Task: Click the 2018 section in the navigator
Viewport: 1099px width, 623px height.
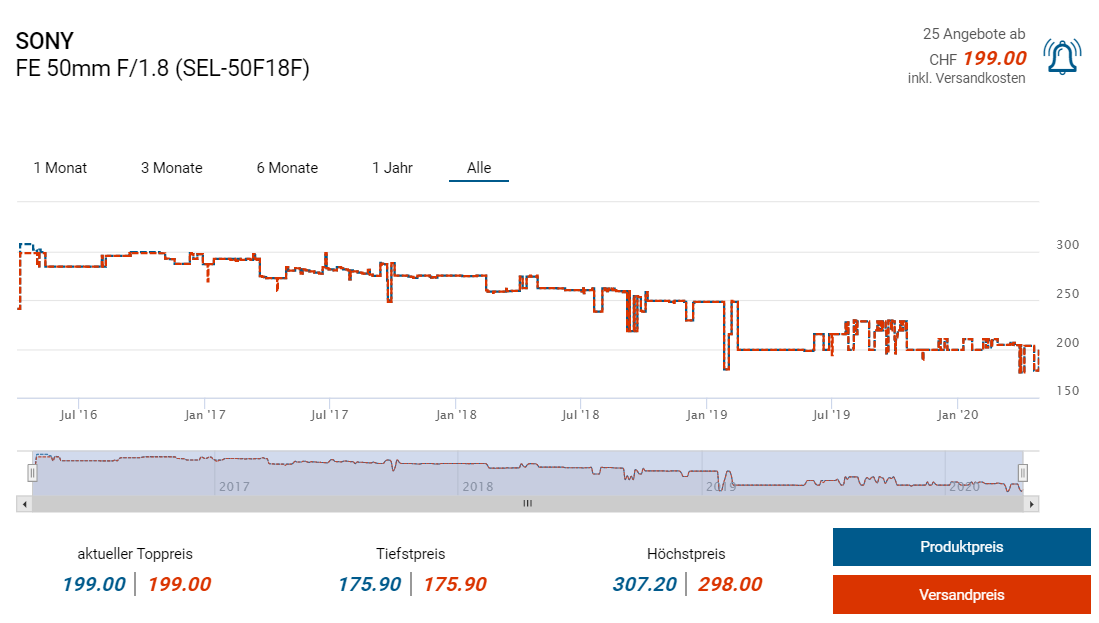Action: point(478,487)
